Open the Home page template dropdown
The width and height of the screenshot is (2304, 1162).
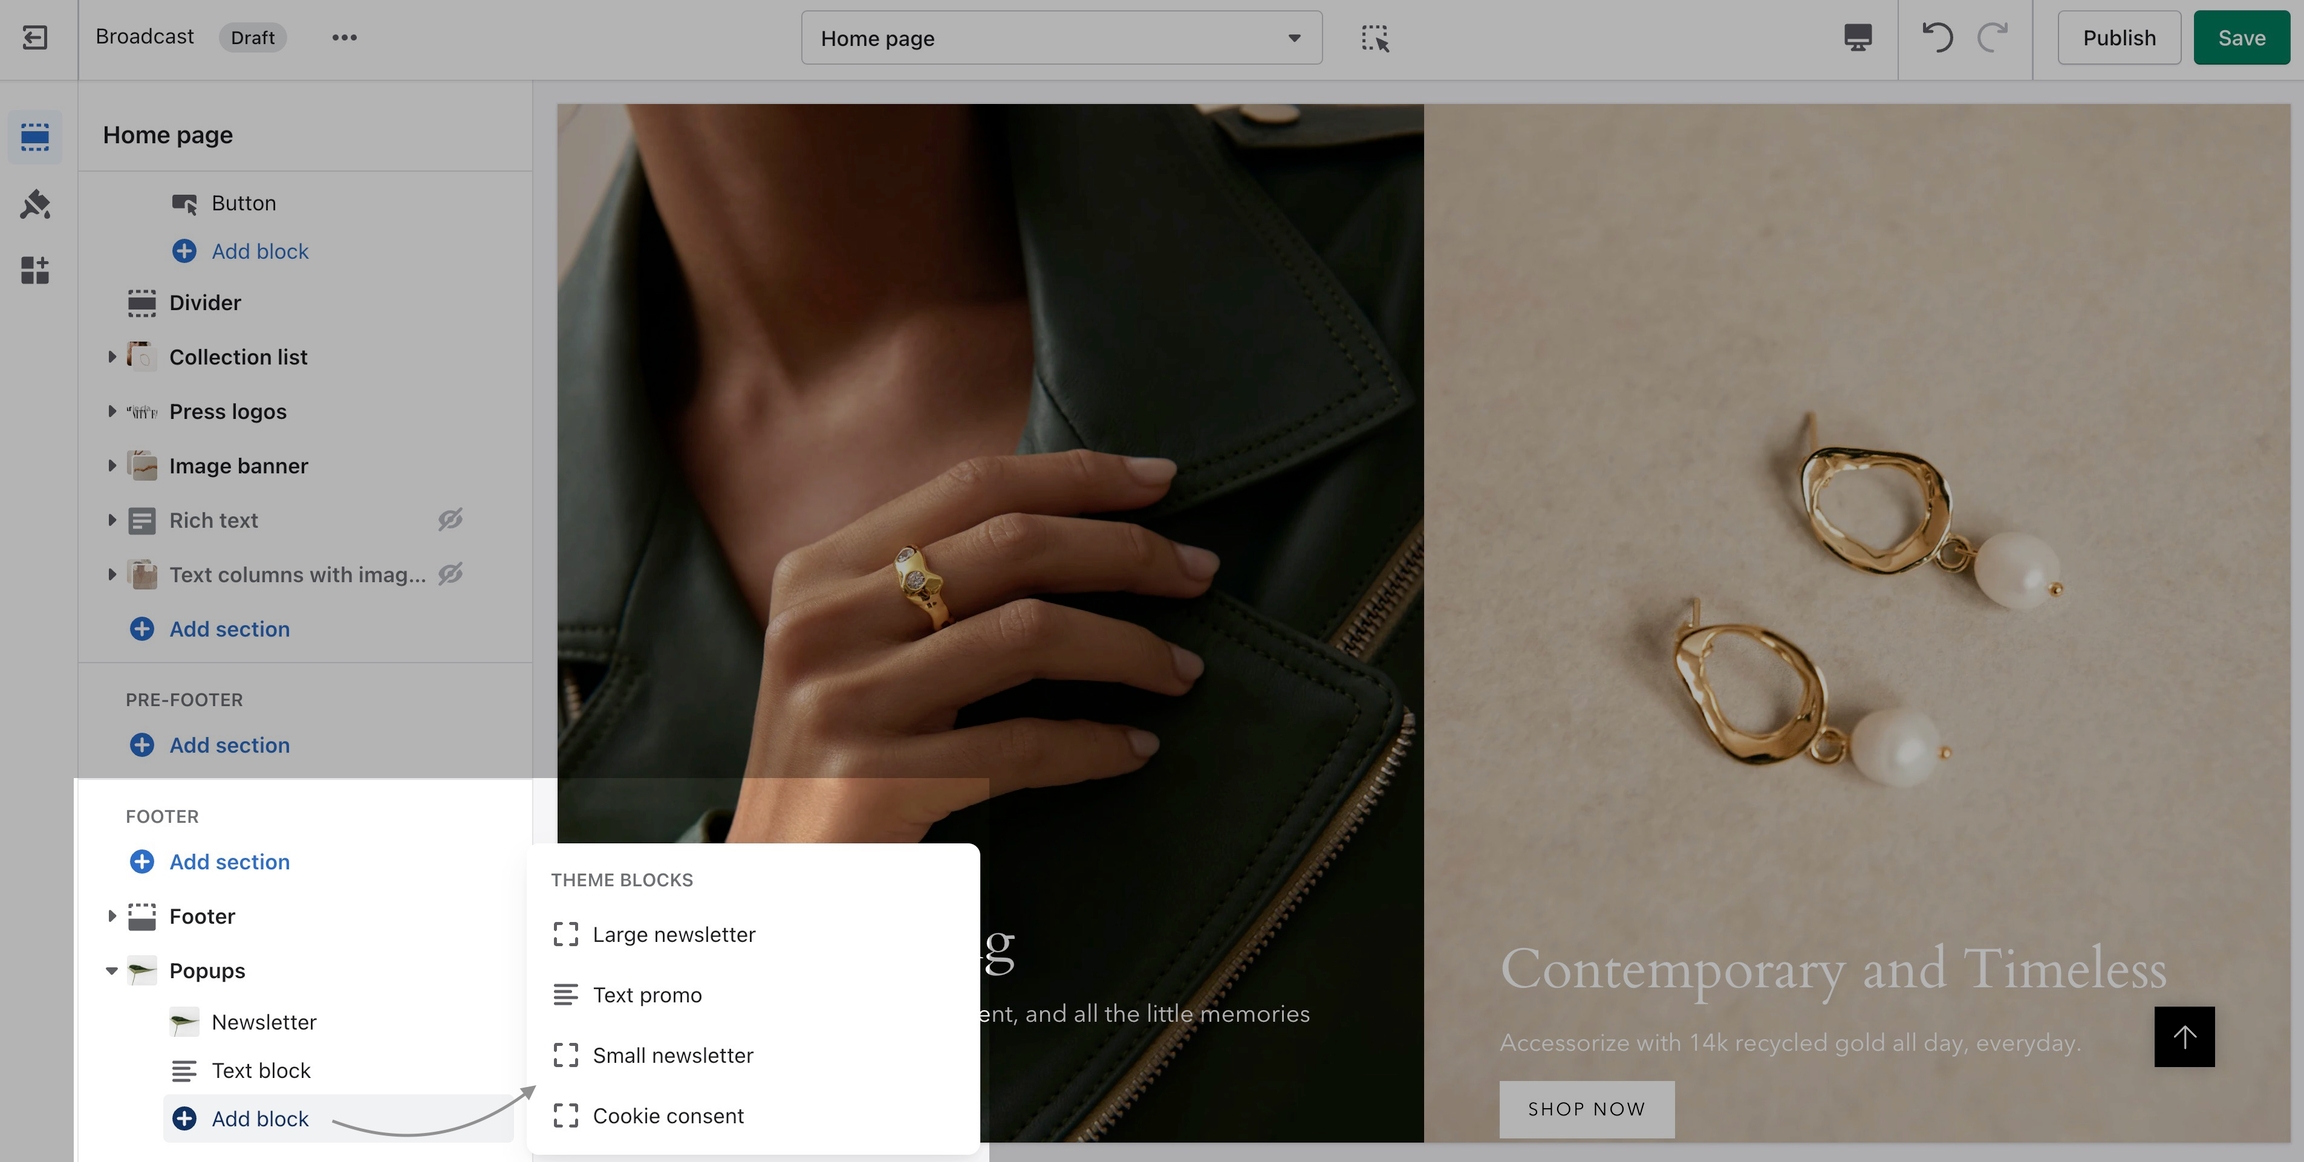pyautogui.click(x=1061, y=38)
